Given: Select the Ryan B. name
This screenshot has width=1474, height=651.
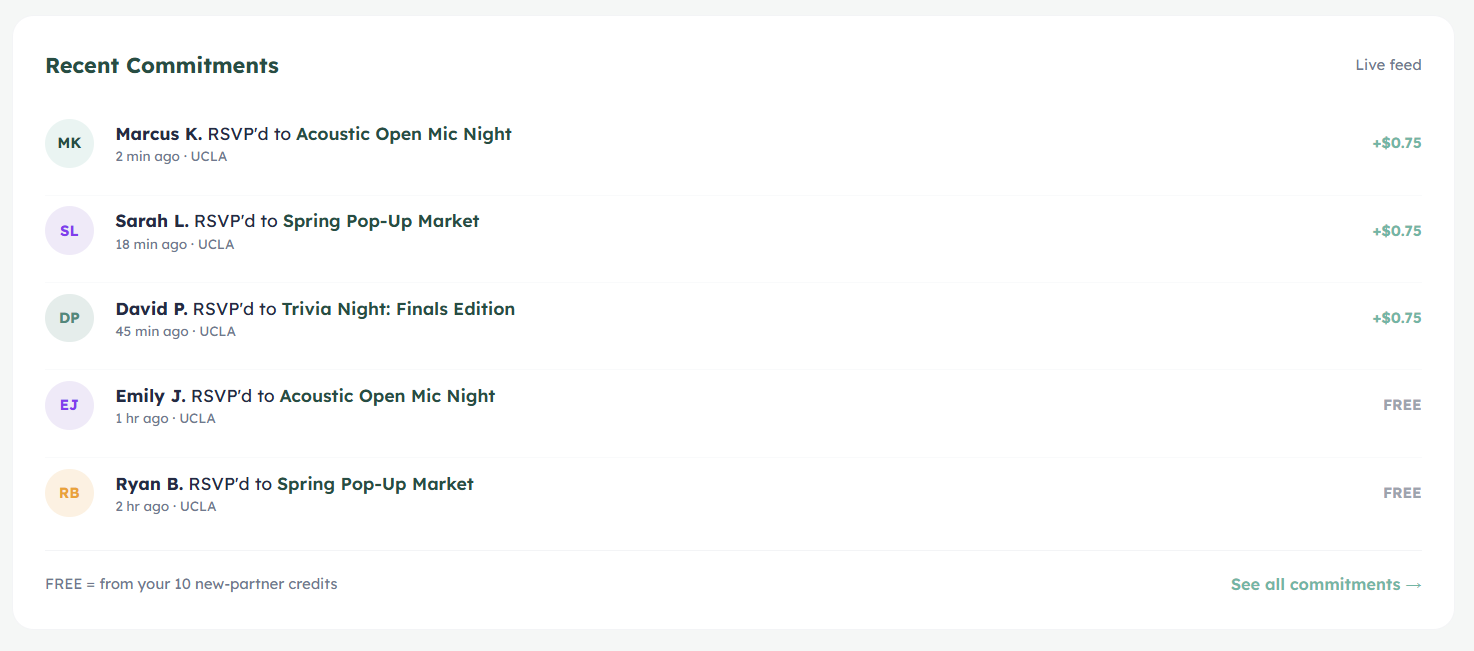Looking at the screenshot, I should pyautogui.click(x=149, y=484).
